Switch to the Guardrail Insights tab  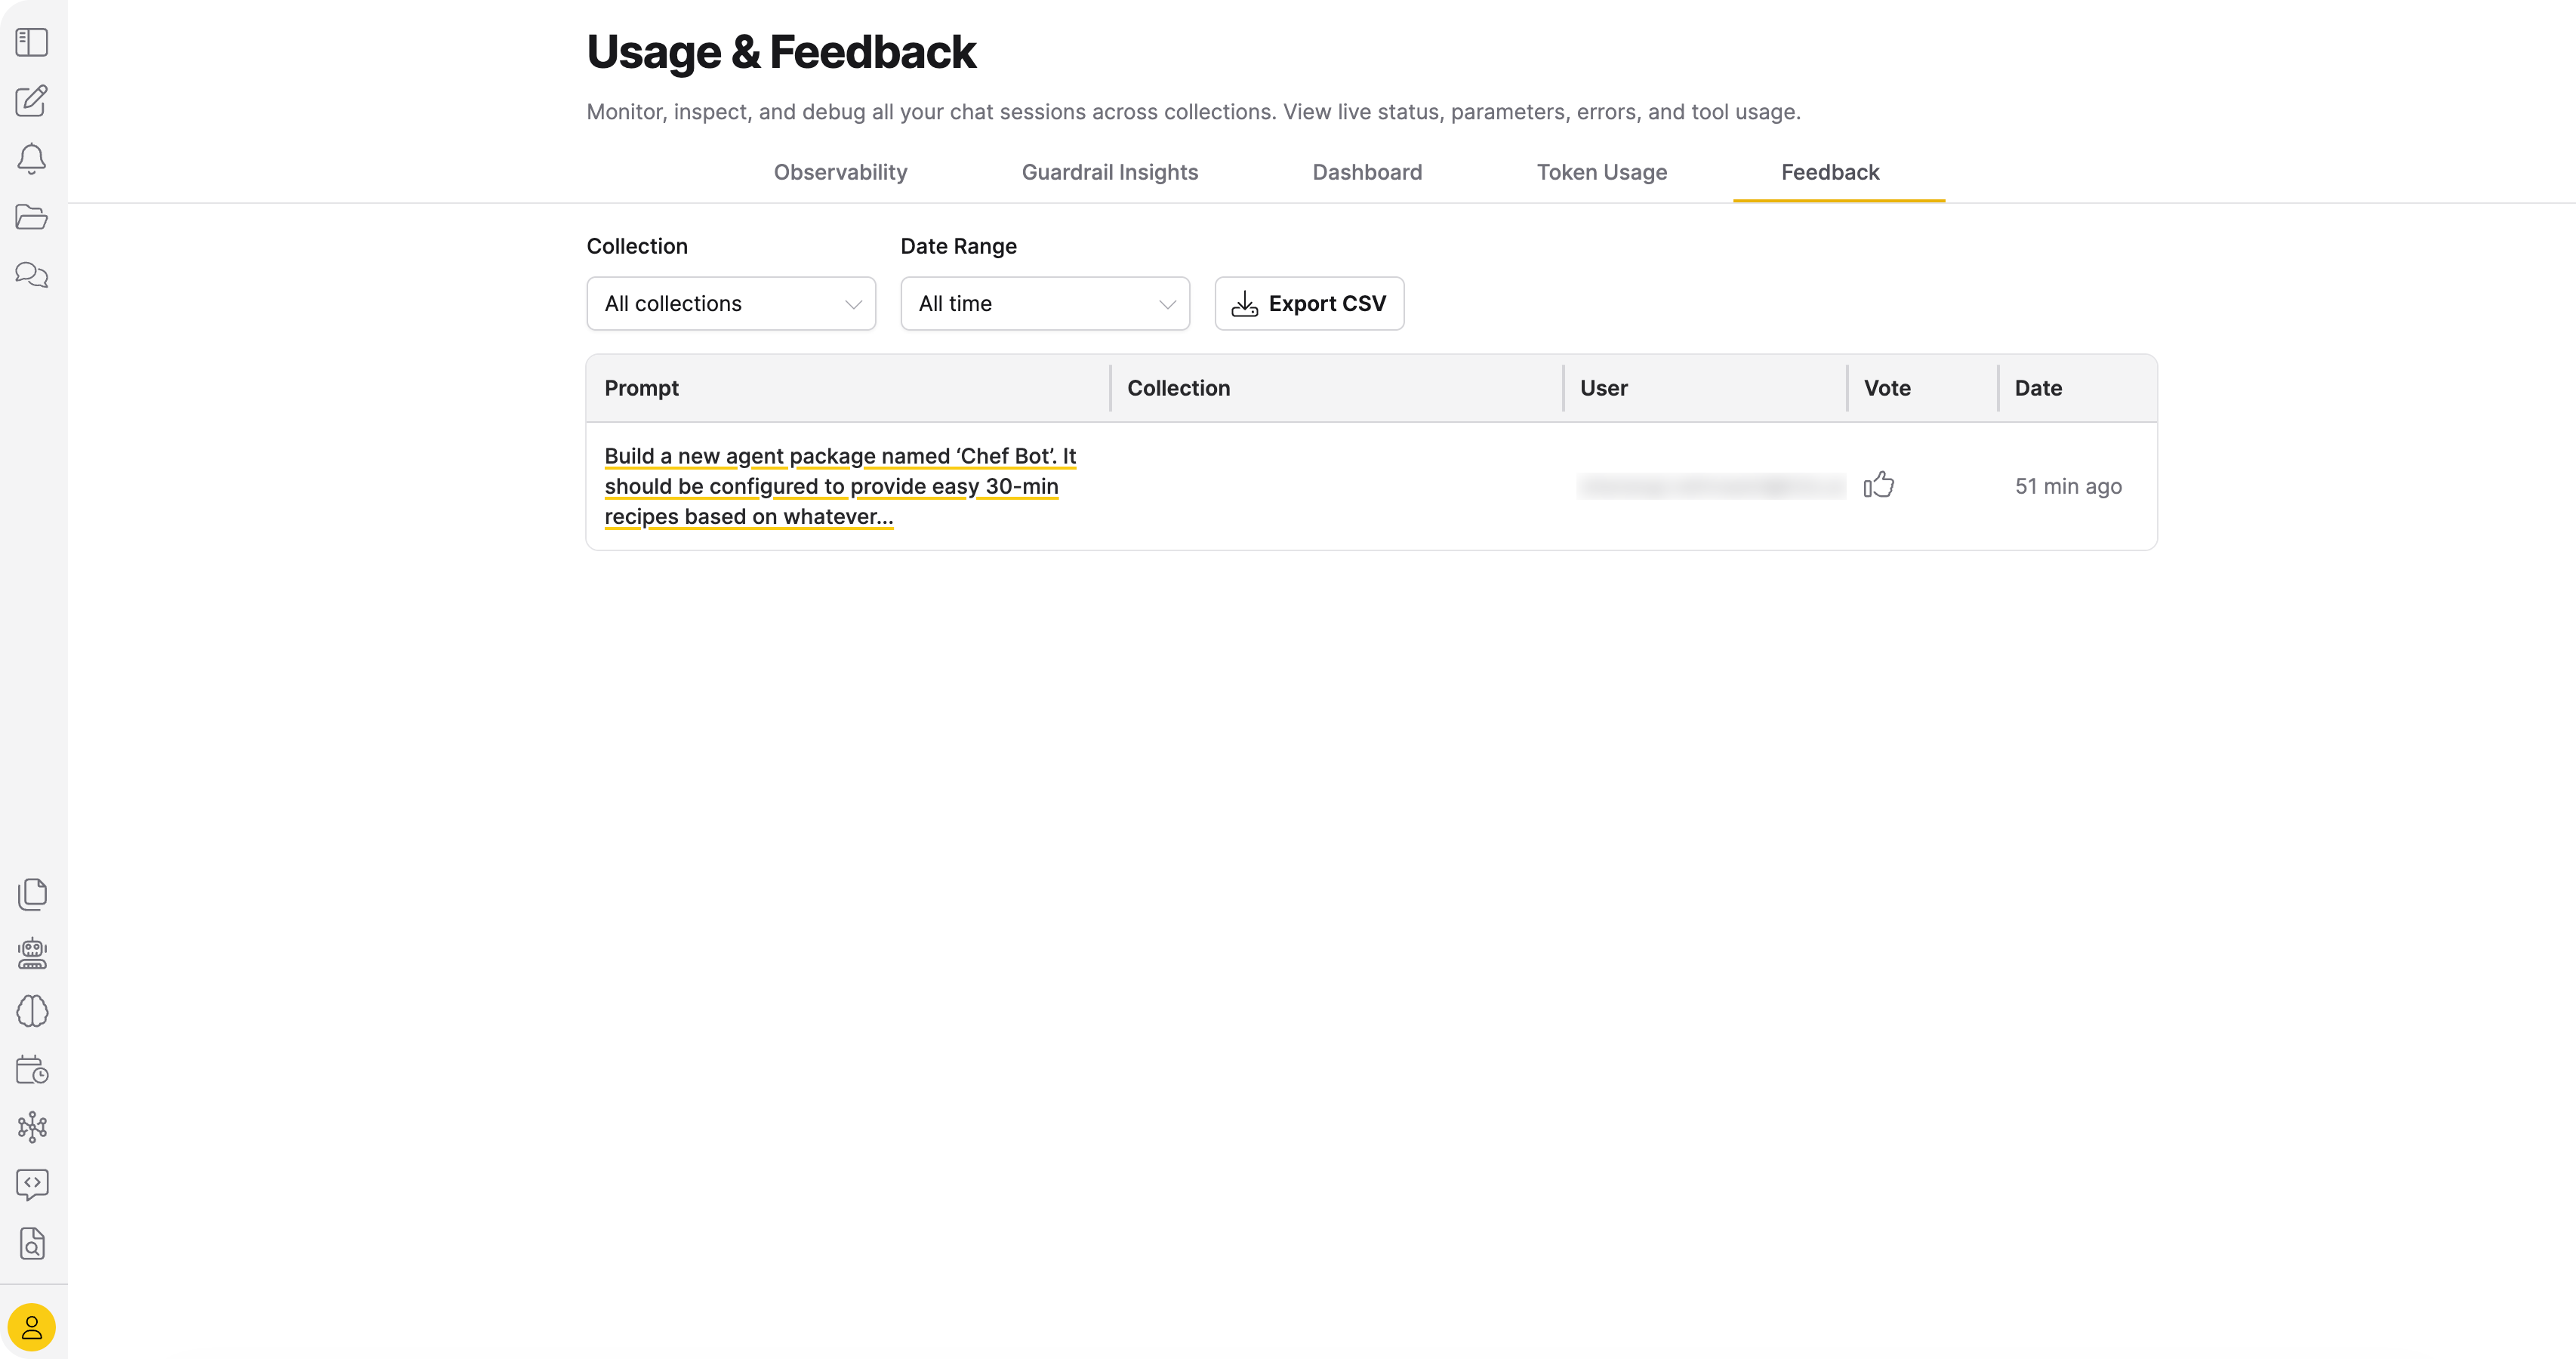[x=1109, y=172]
